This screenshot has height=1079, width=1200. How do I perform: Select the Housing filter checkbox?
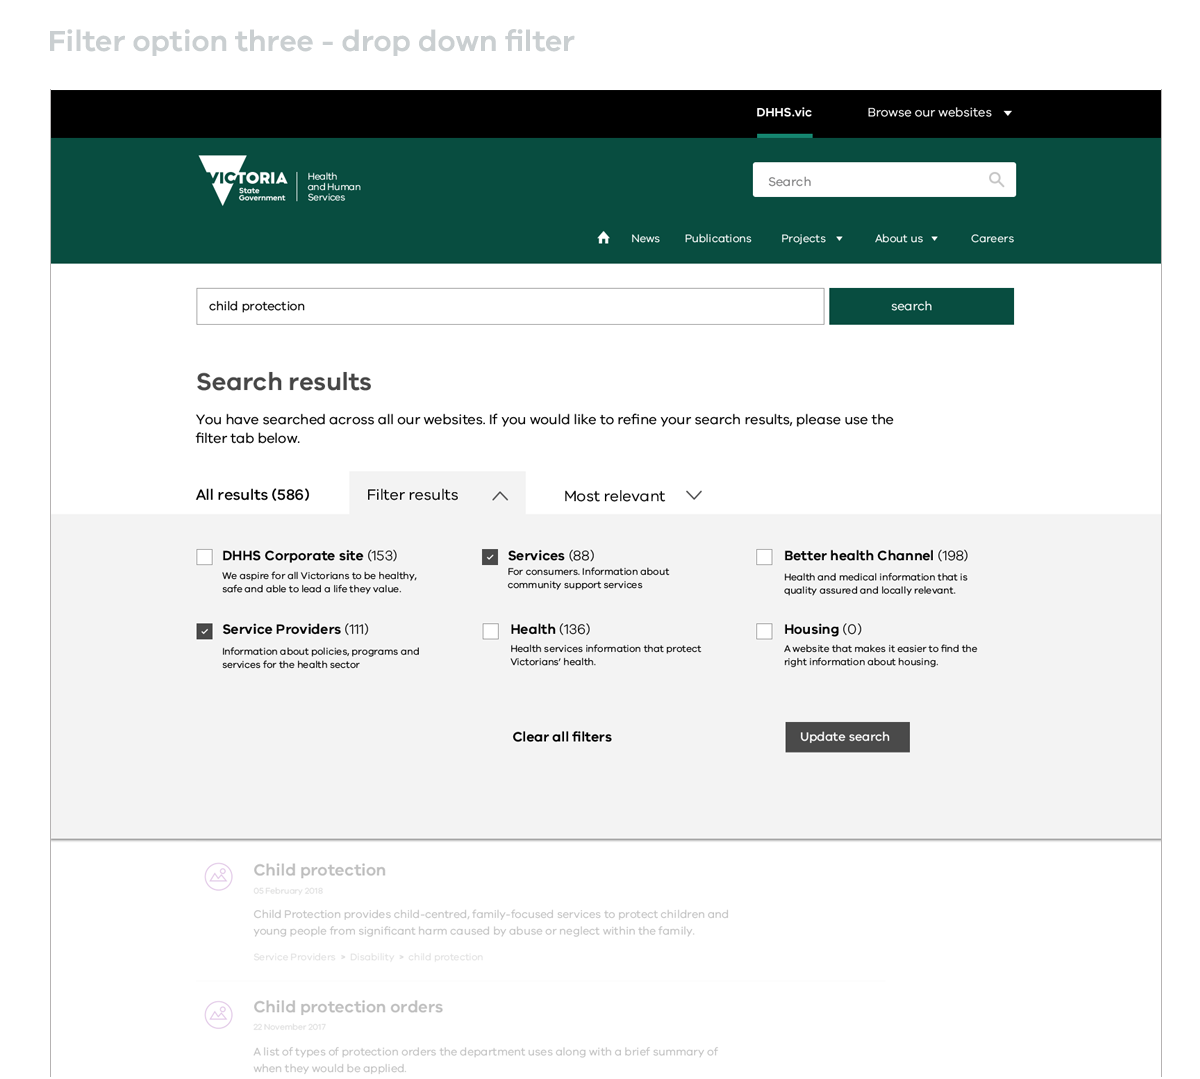click(764, 631)
